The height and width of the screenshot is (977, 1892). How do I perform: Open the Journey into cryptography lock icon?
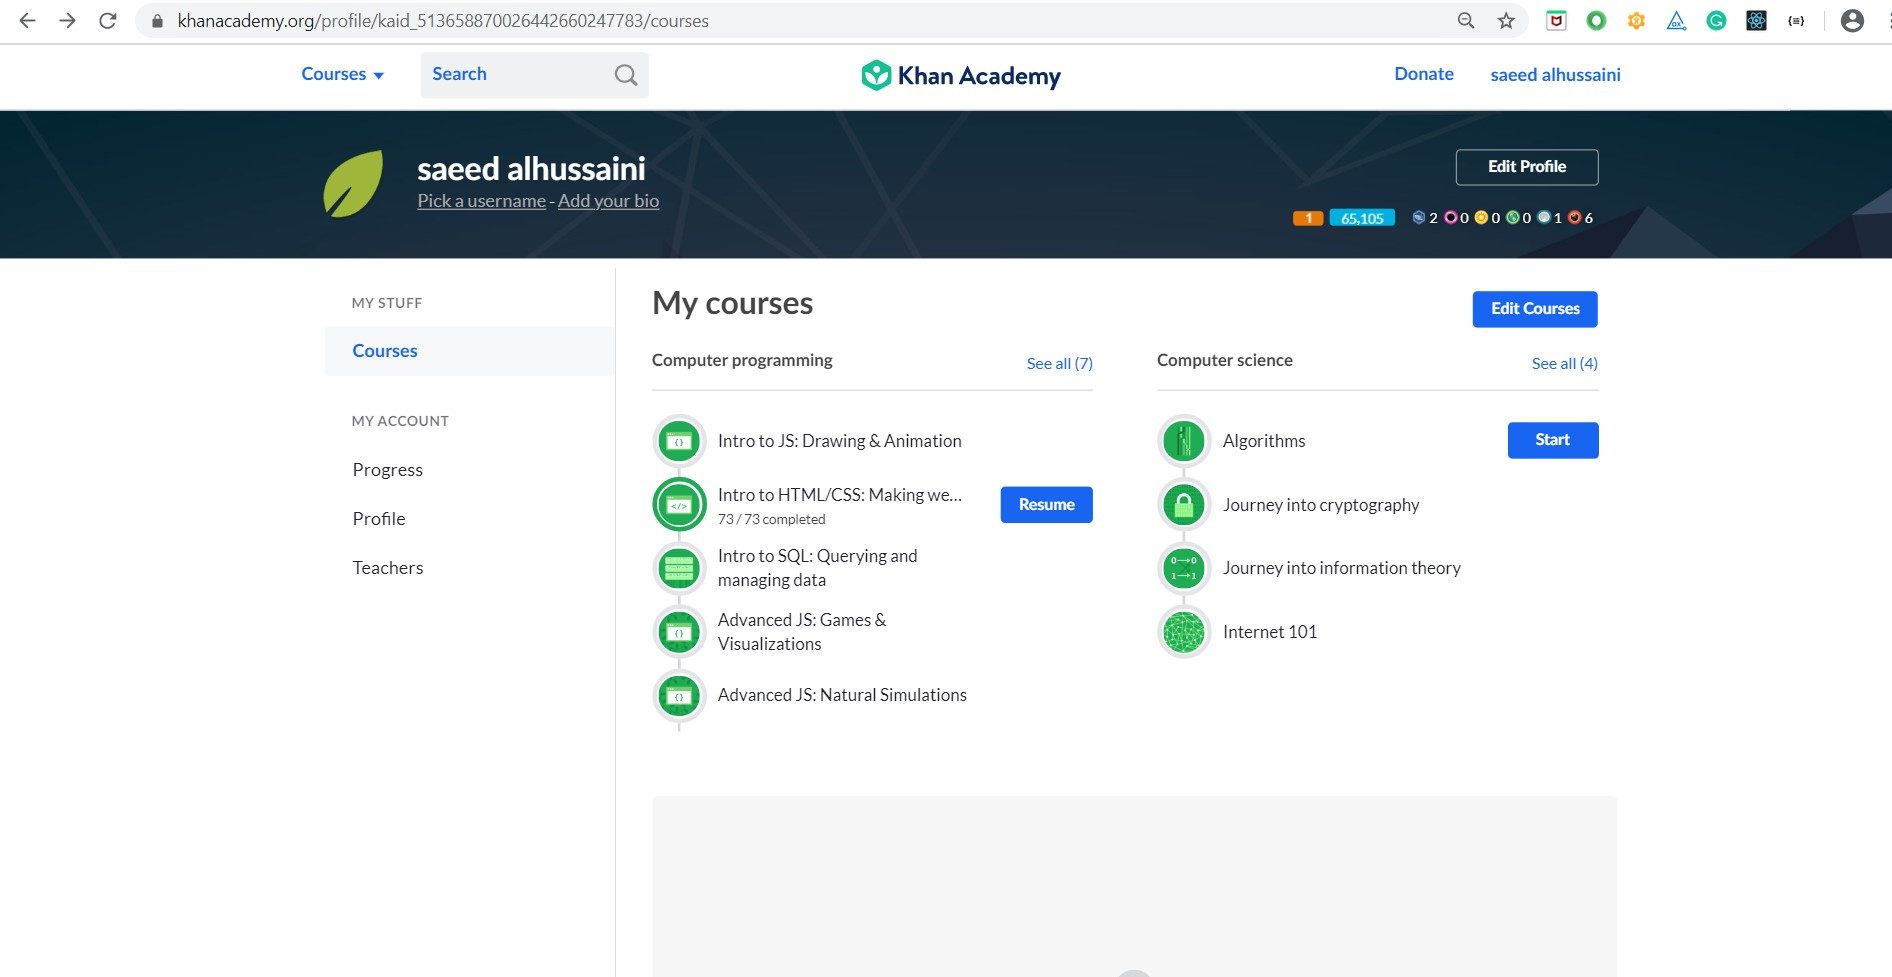[1184, 505]
